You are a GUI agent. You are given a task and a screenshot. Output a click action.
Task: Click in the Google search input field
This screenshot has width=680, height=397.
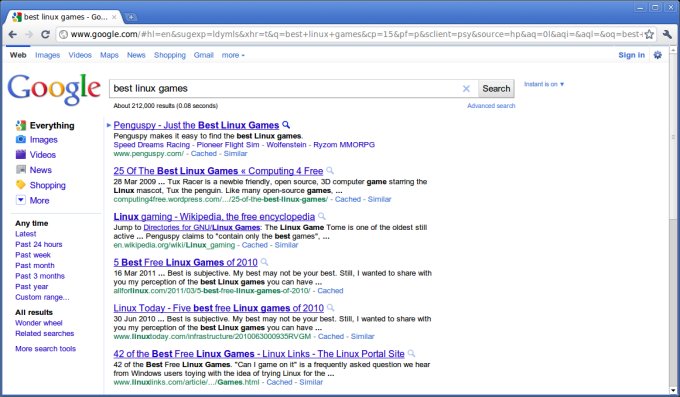tap(286, 89)
